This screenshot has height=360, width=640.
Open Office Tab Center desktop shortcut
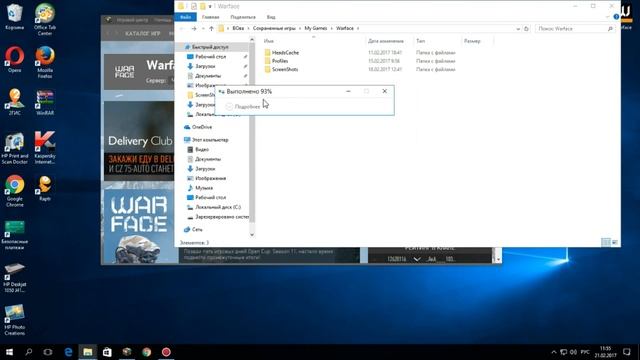(x=45, y=19)
